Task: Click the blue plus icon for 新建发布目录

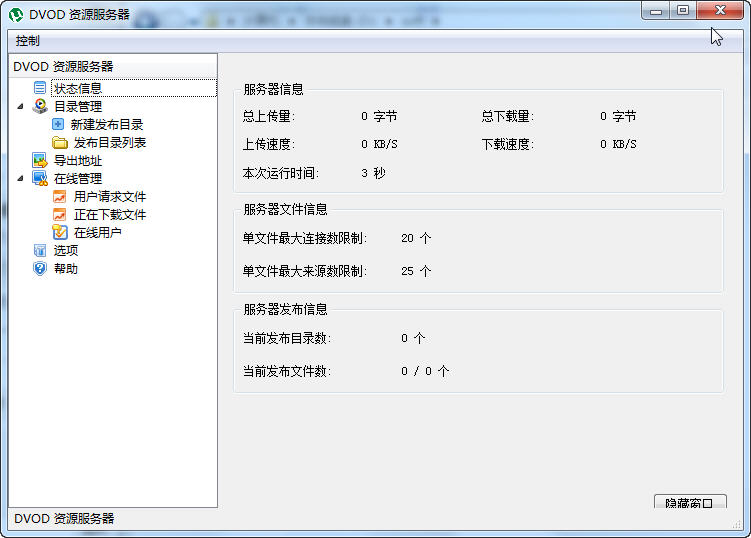Action: click(58, 124)
